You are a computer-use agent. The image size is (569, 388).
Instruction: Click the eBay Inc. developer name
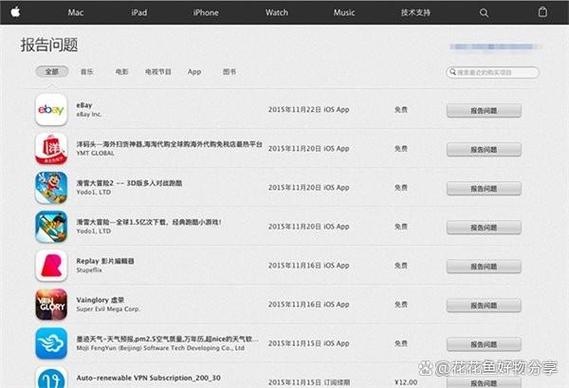pos(89,114)
